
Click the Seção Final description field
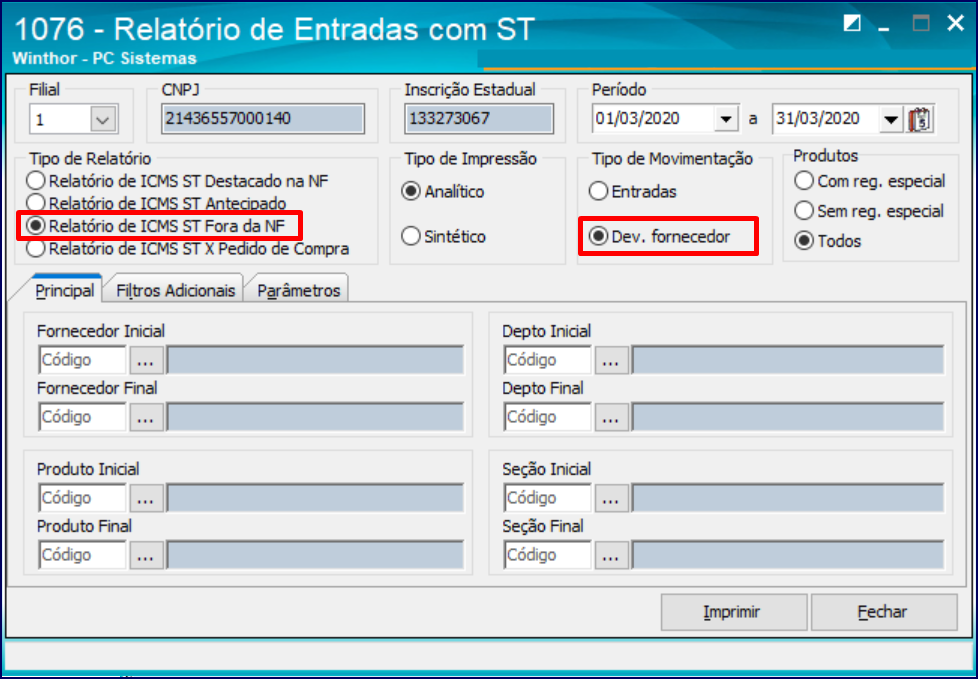coord(788,554)
